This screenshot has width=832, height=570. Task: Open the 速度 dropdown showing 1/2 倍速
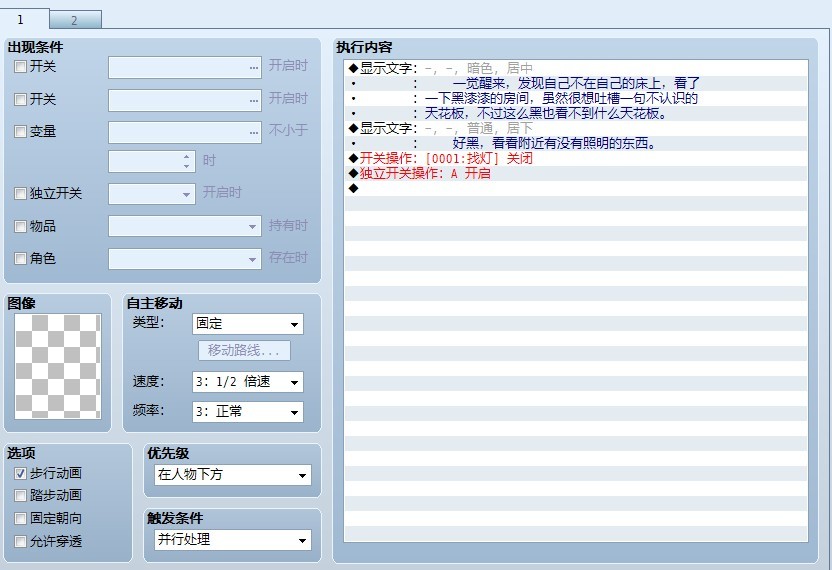coord(248,382)
